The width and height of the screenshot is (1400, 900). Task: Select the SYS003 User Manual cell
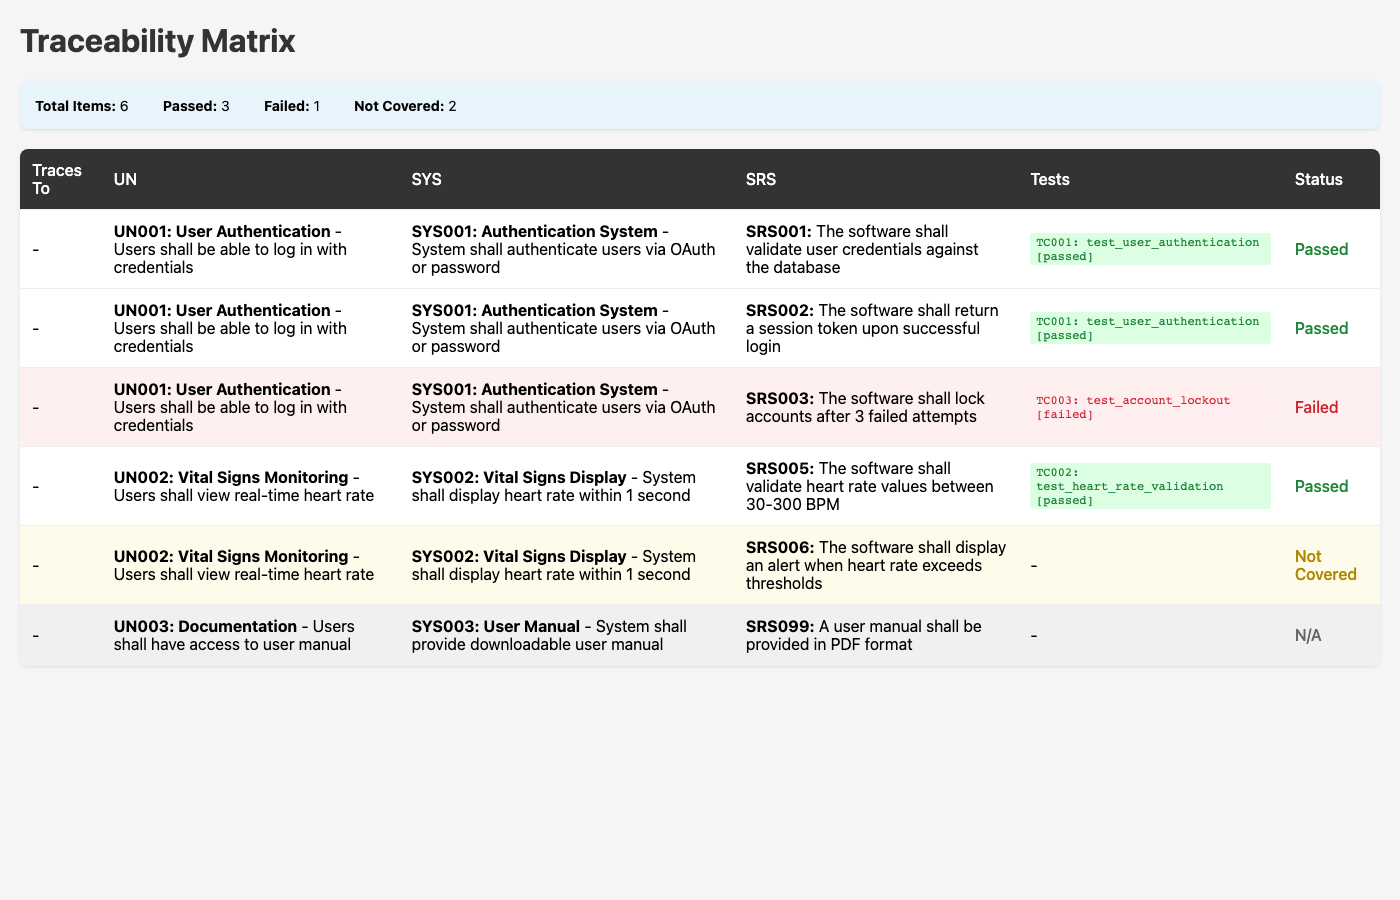pos(567,635)
